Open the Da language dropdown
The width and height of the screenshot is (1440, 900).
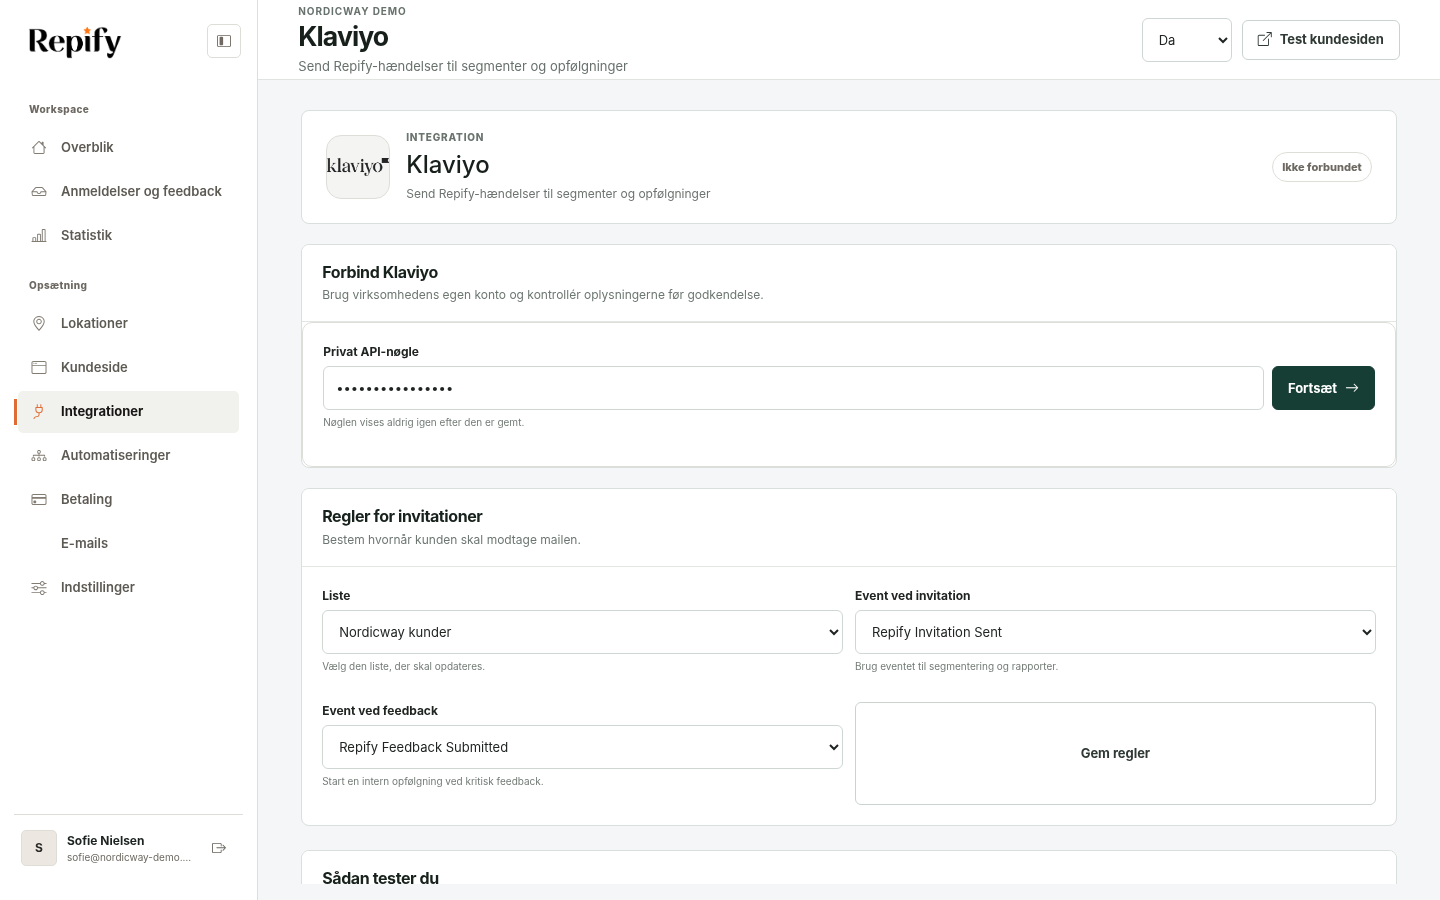click(1186, 40)
